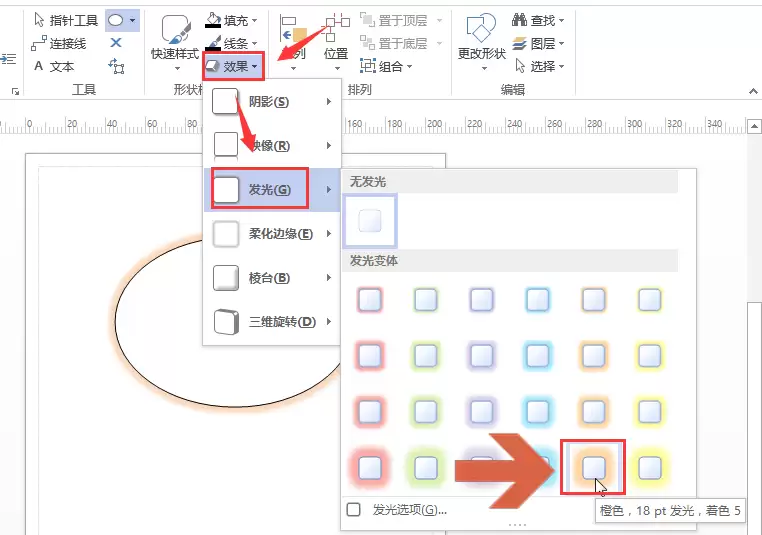Open the 选择 select menu

[539, 66]
